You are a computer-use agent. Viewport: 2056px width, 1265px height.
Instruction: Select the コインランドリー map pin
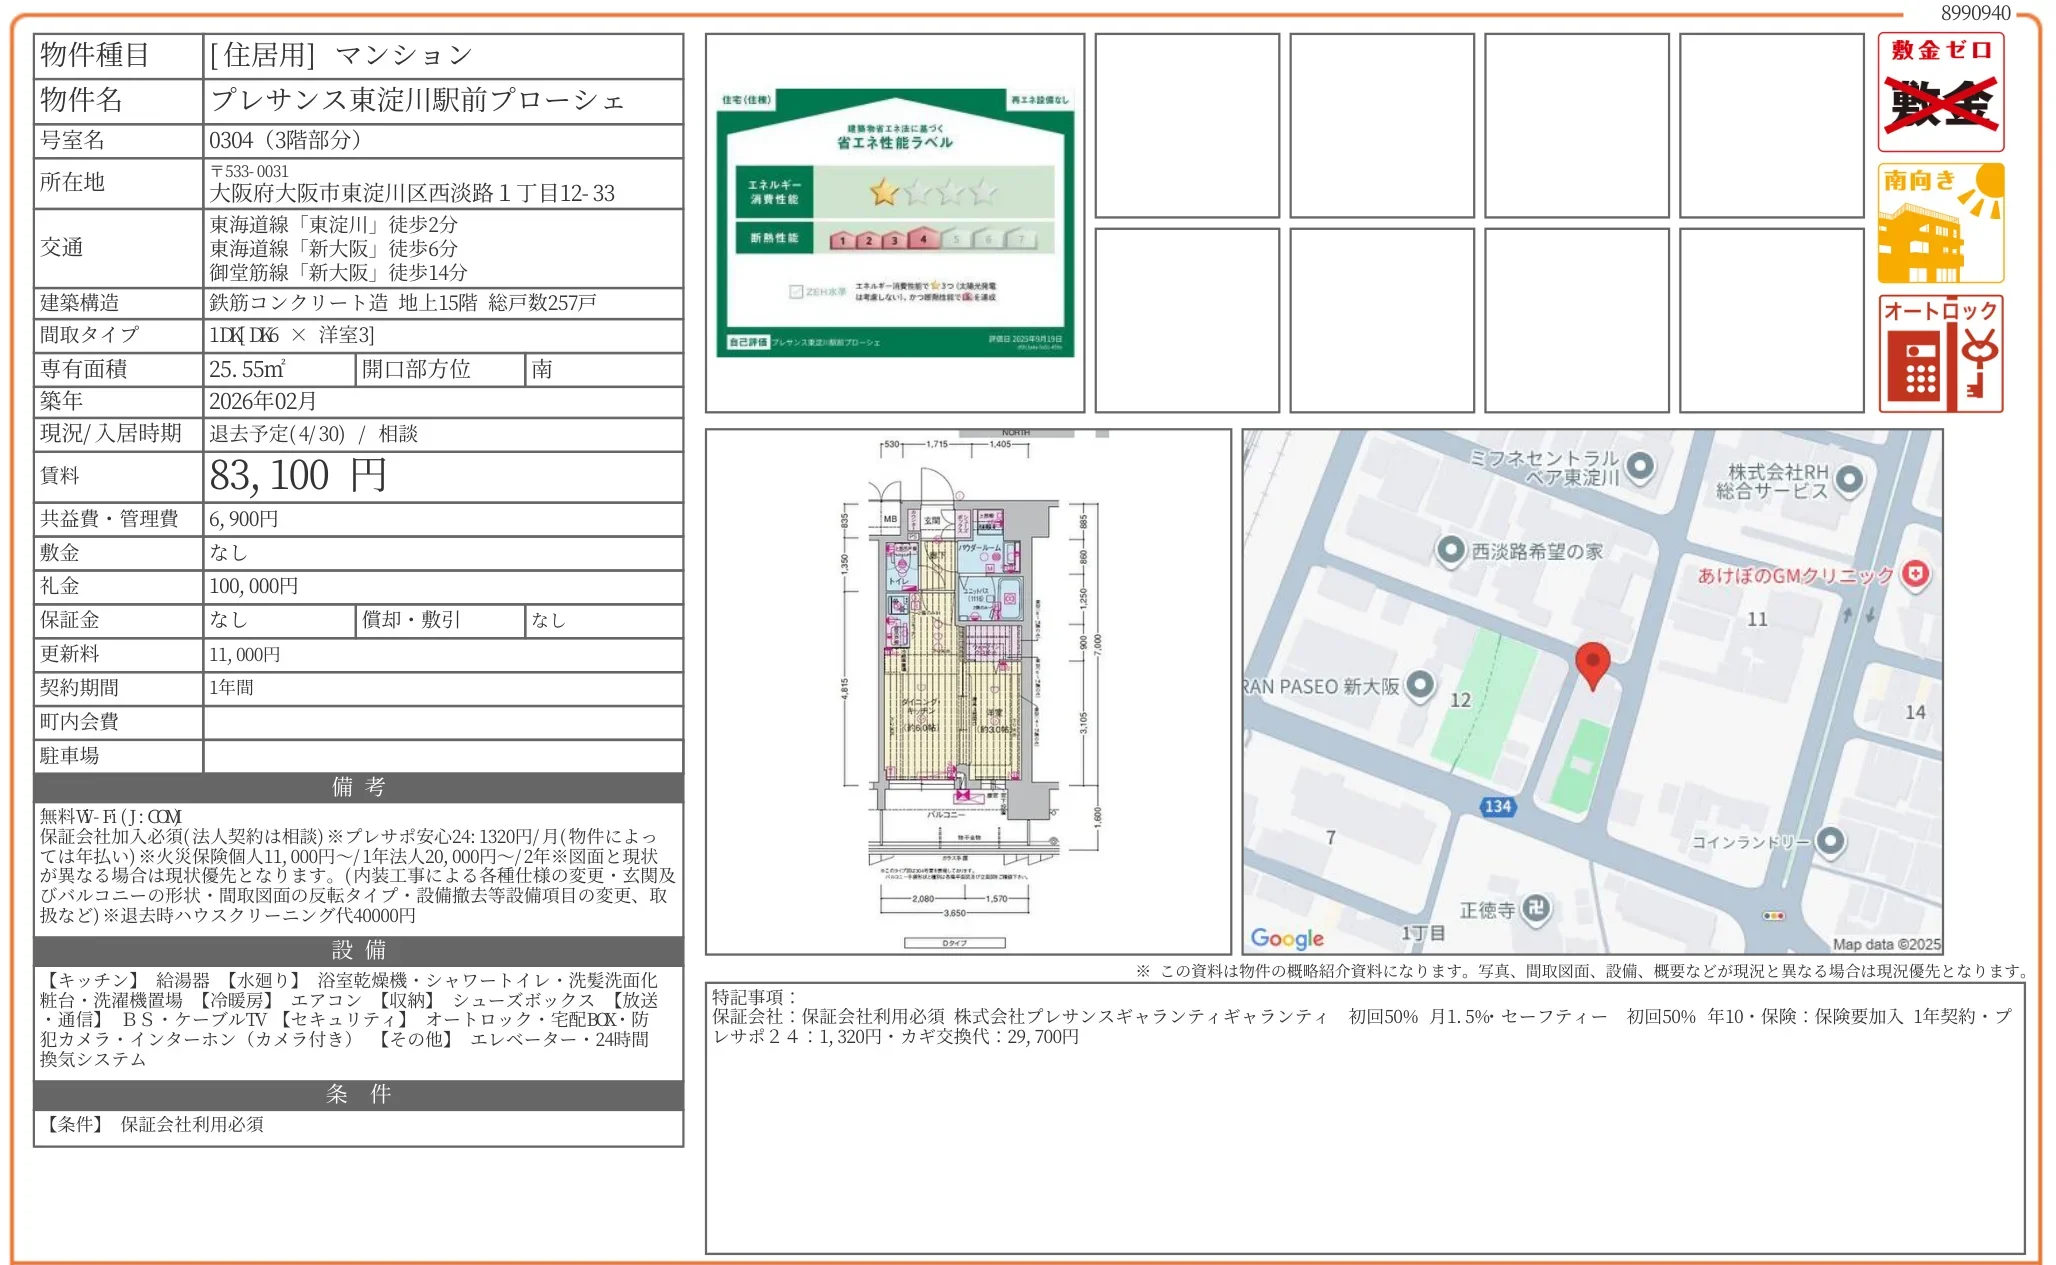1830,842
